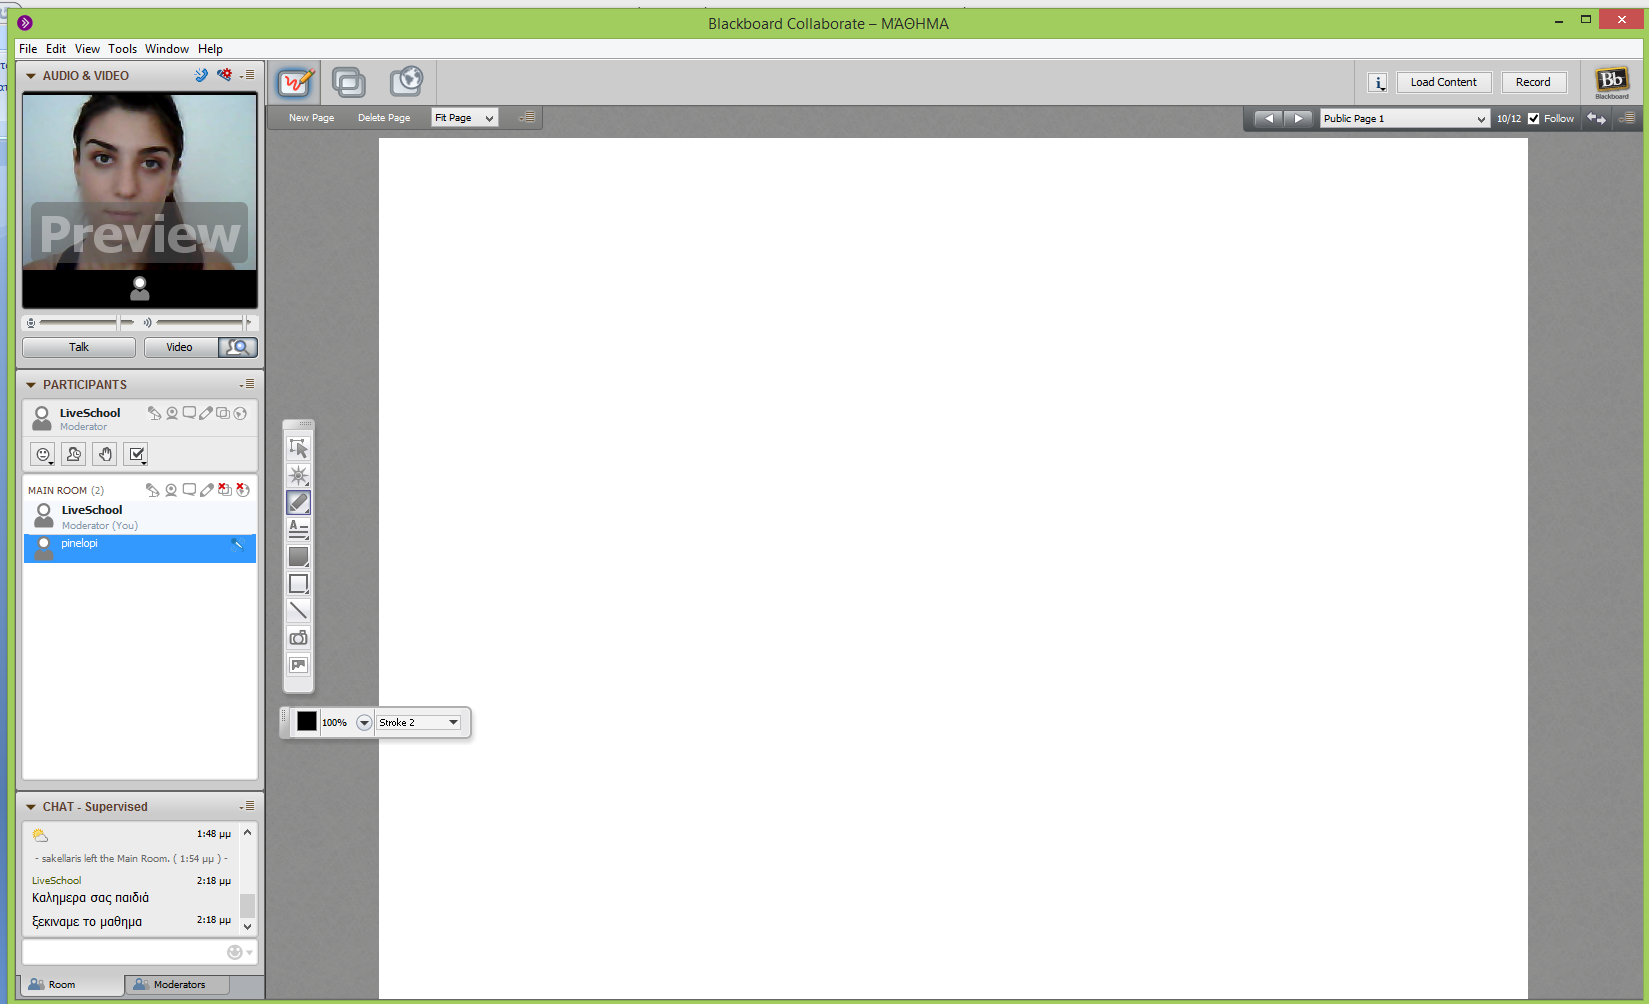This screenshot has height=1004, width=1649.
Task: Click the Video button
Action: tap(180, 347)
